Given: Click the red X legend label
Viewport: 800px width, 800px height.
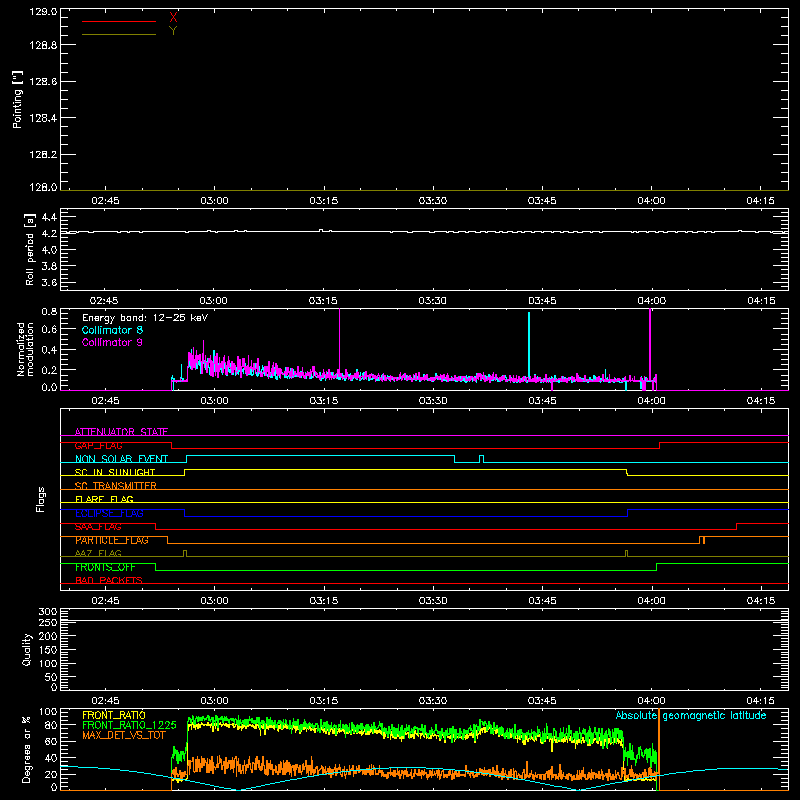Looking at the screenshot, I should point(173,18).
